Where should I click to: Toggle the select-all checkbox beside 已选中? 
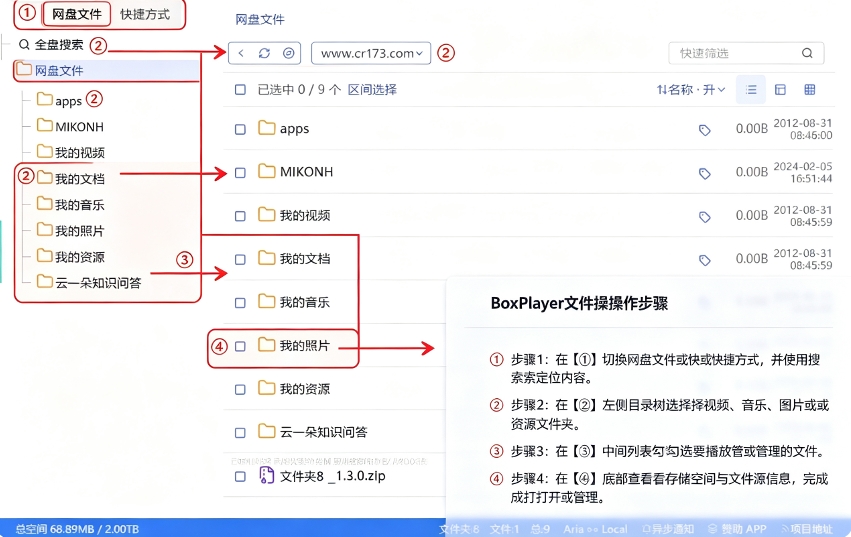[240, 90]
